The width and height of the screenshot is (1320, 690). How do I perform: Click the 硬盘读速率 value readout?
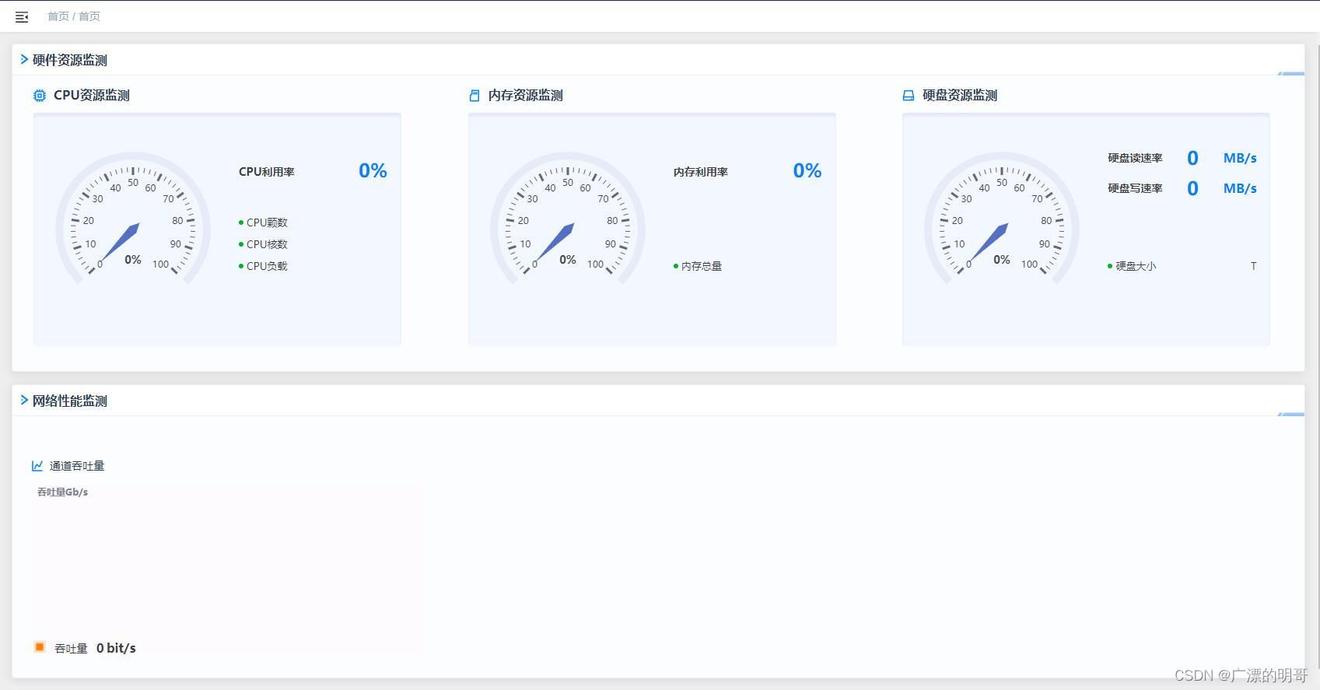[x=1192, y=159]
